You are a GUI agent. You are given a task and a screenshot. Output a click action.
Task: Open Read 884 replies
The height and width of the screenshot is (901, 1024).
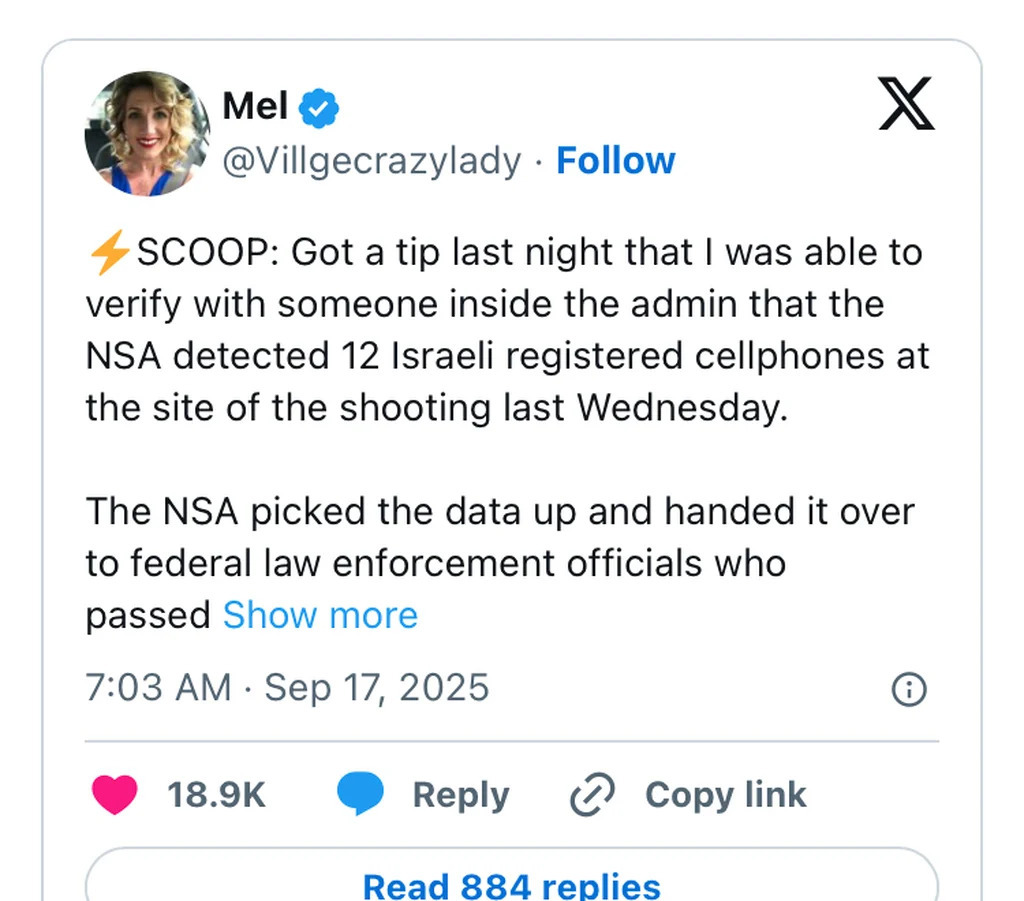[511, 885]
